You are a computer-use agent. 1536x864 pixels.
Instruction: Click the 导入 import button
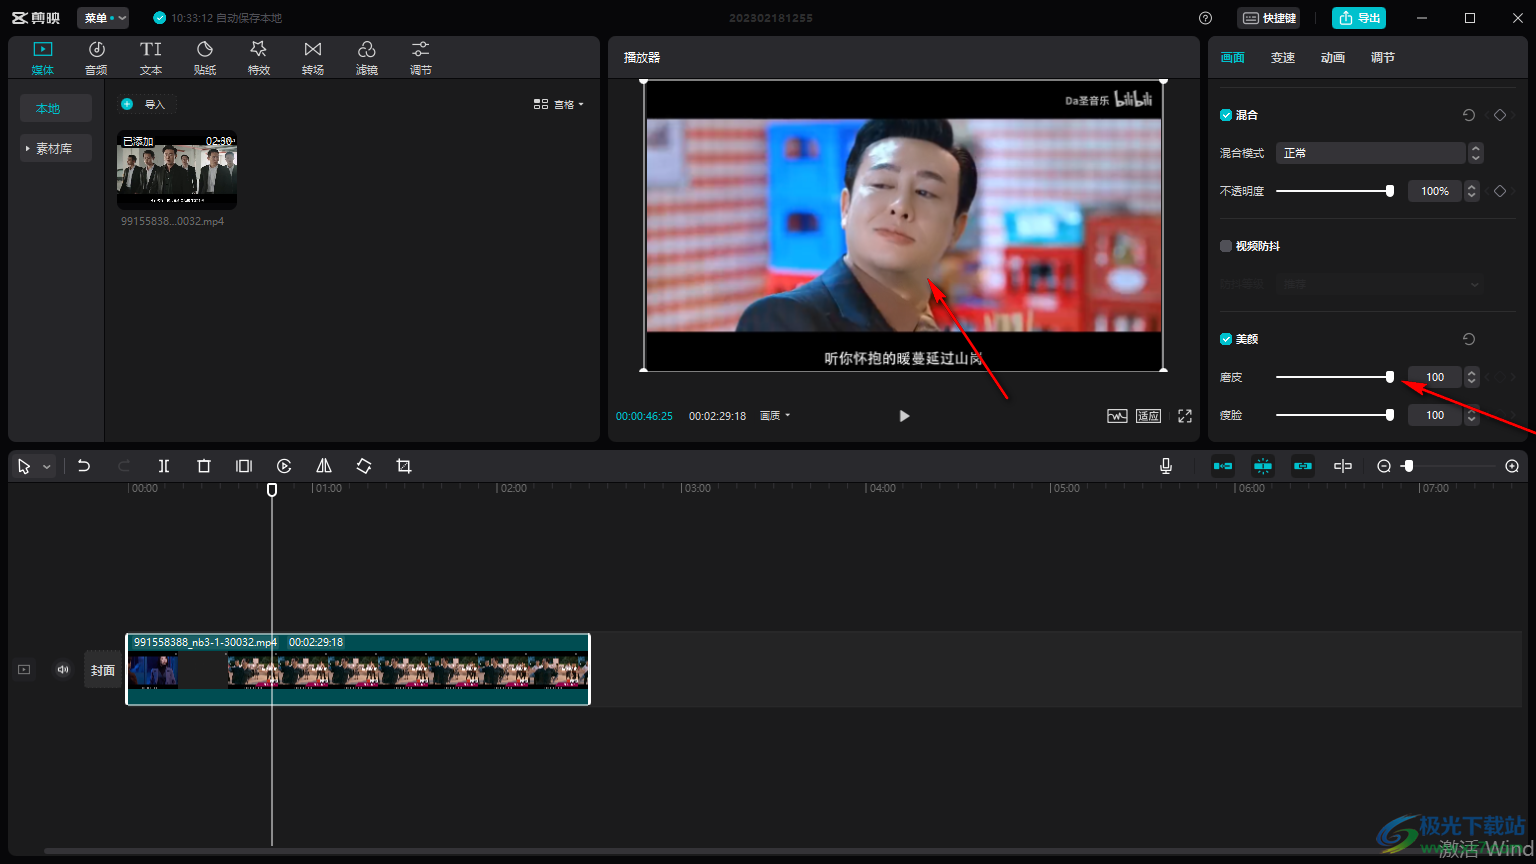click(x=146, y=104)
